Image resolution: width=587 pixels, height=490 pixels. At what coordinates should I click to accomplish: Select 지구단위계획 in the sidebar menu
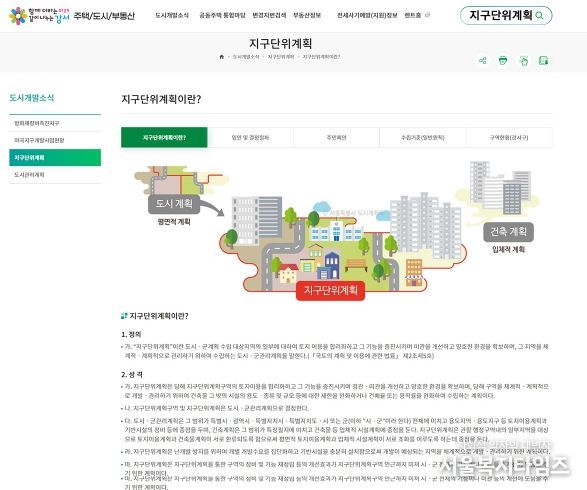click(55, 157)
